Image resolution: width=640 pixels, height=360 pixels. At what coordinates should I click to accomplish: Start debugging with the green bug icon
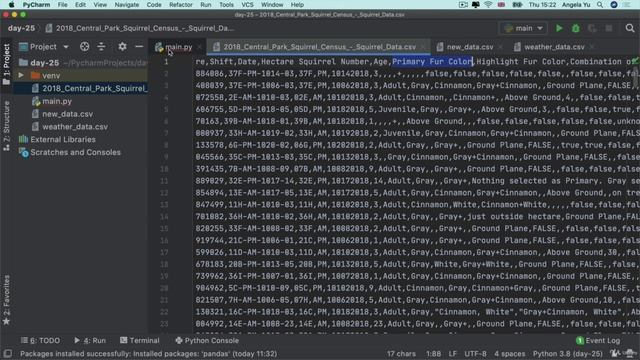576,28
